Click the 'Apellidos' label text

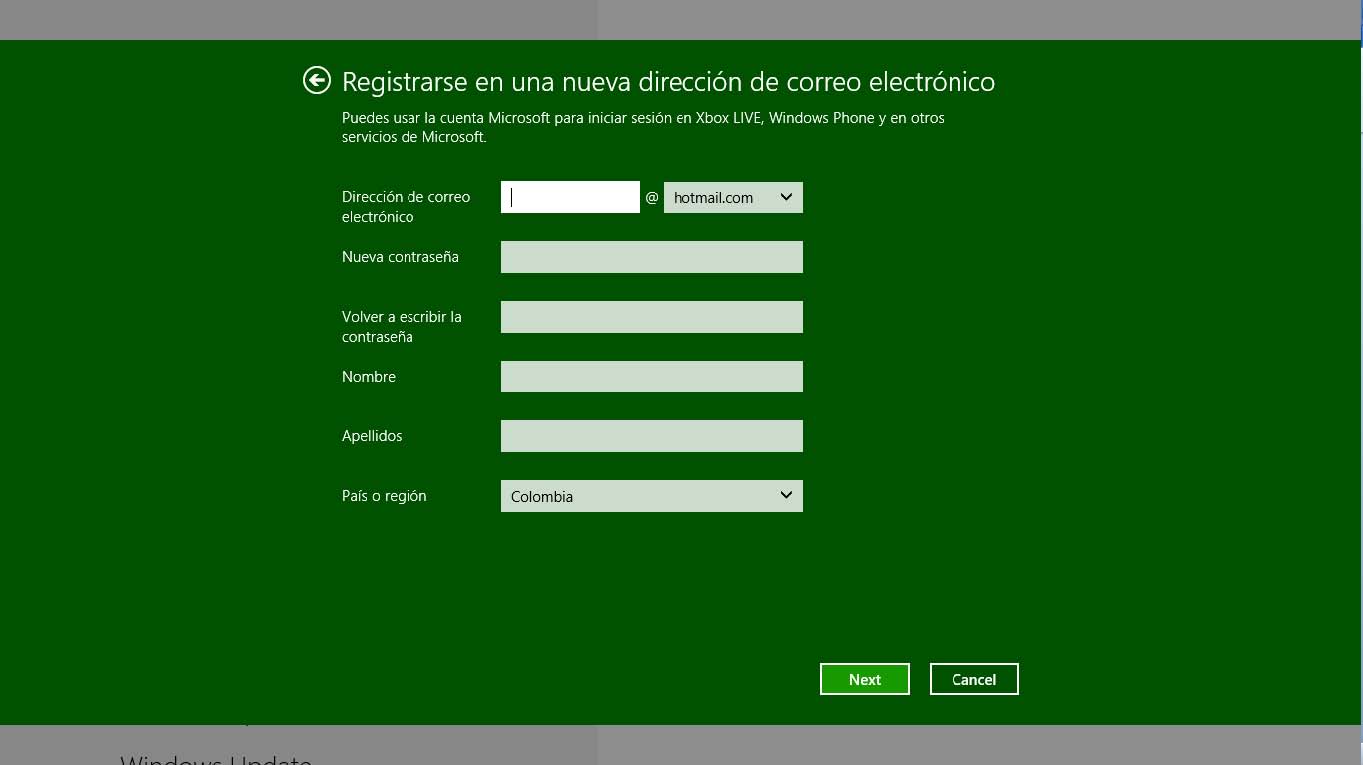pos(372,436)
